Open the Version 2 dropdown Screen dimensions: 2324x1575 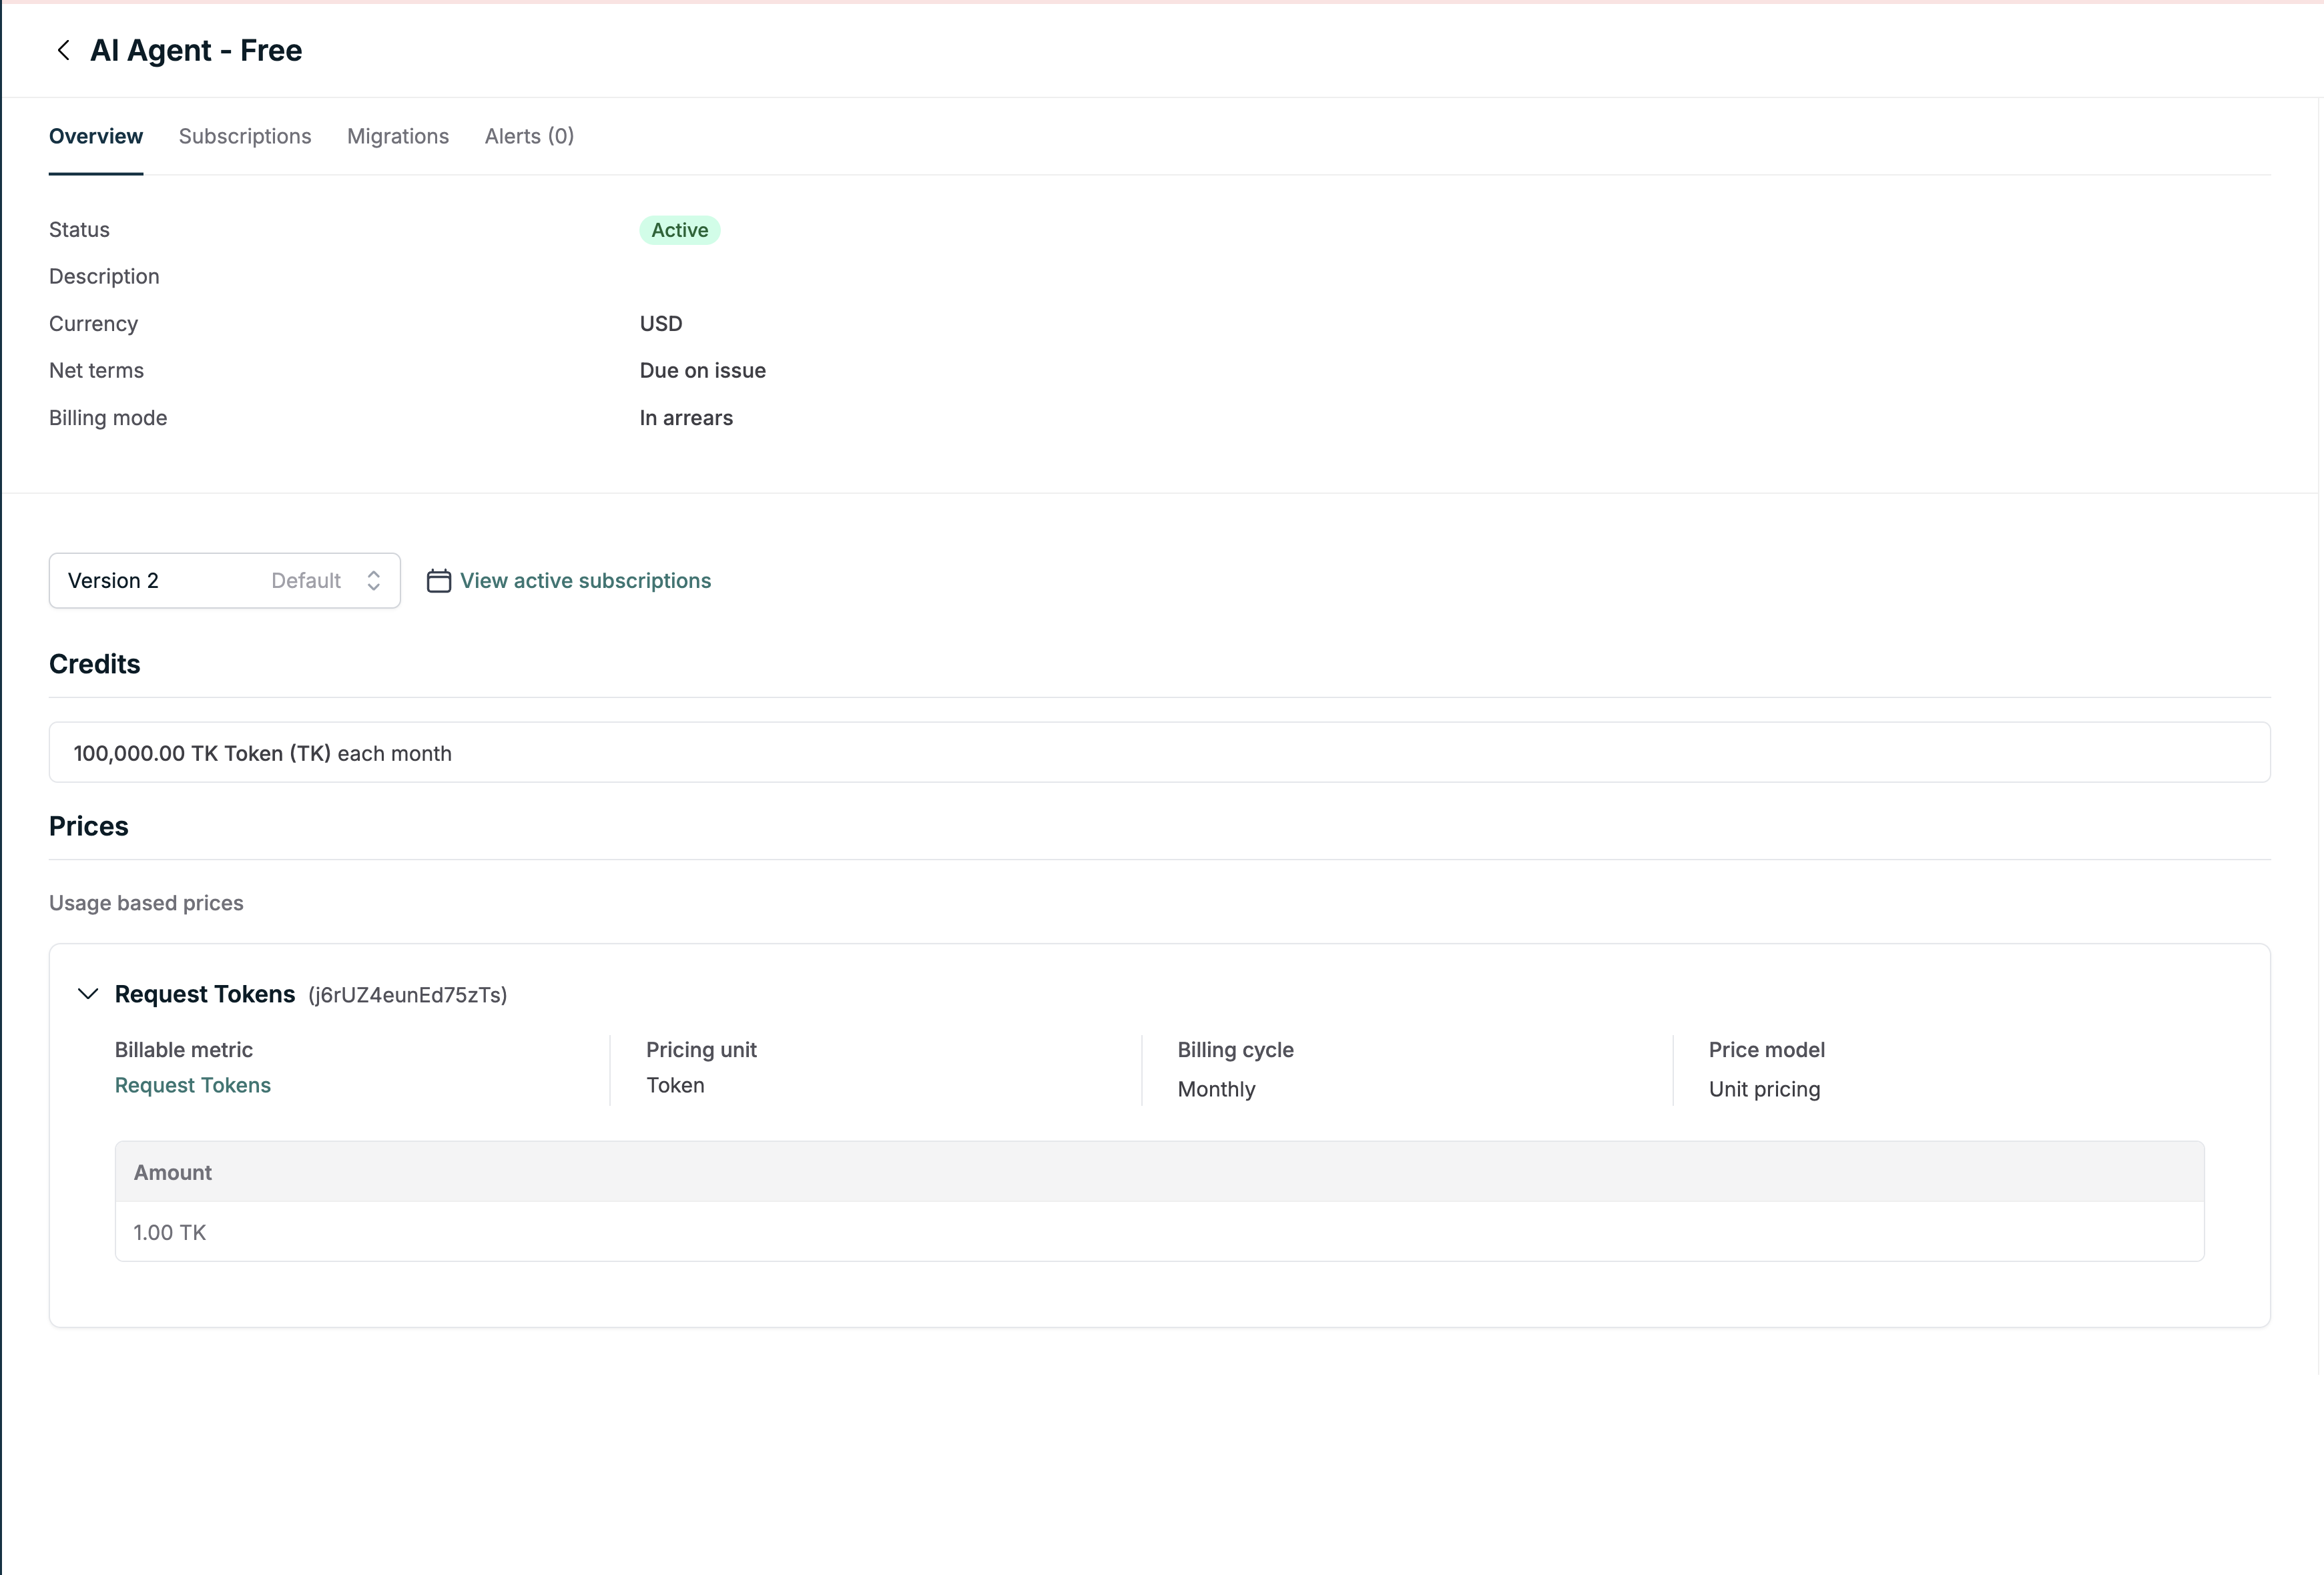click(x=224, y=581)
